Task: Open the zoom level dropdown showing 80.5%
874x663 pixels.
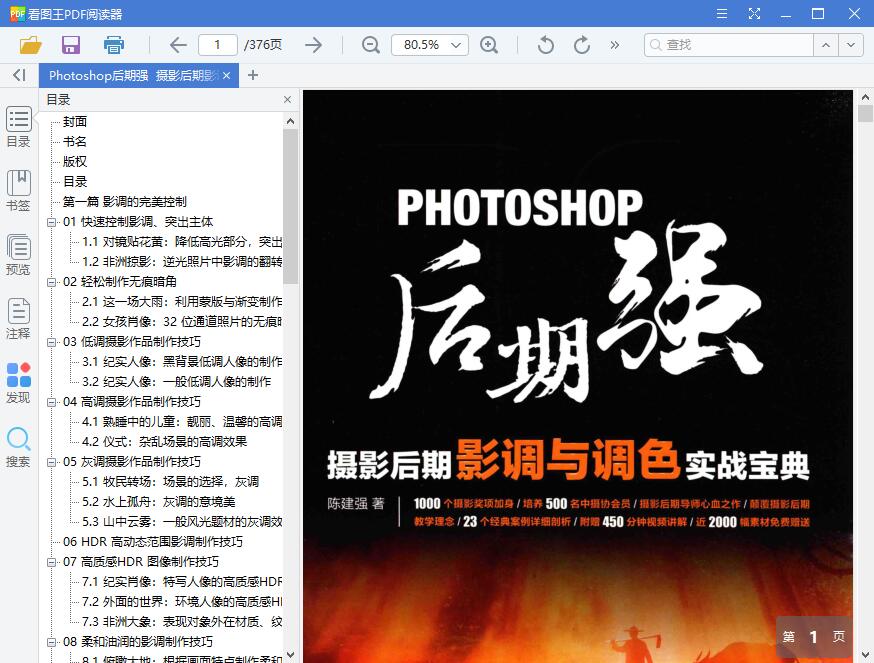Action: point(431,45)
